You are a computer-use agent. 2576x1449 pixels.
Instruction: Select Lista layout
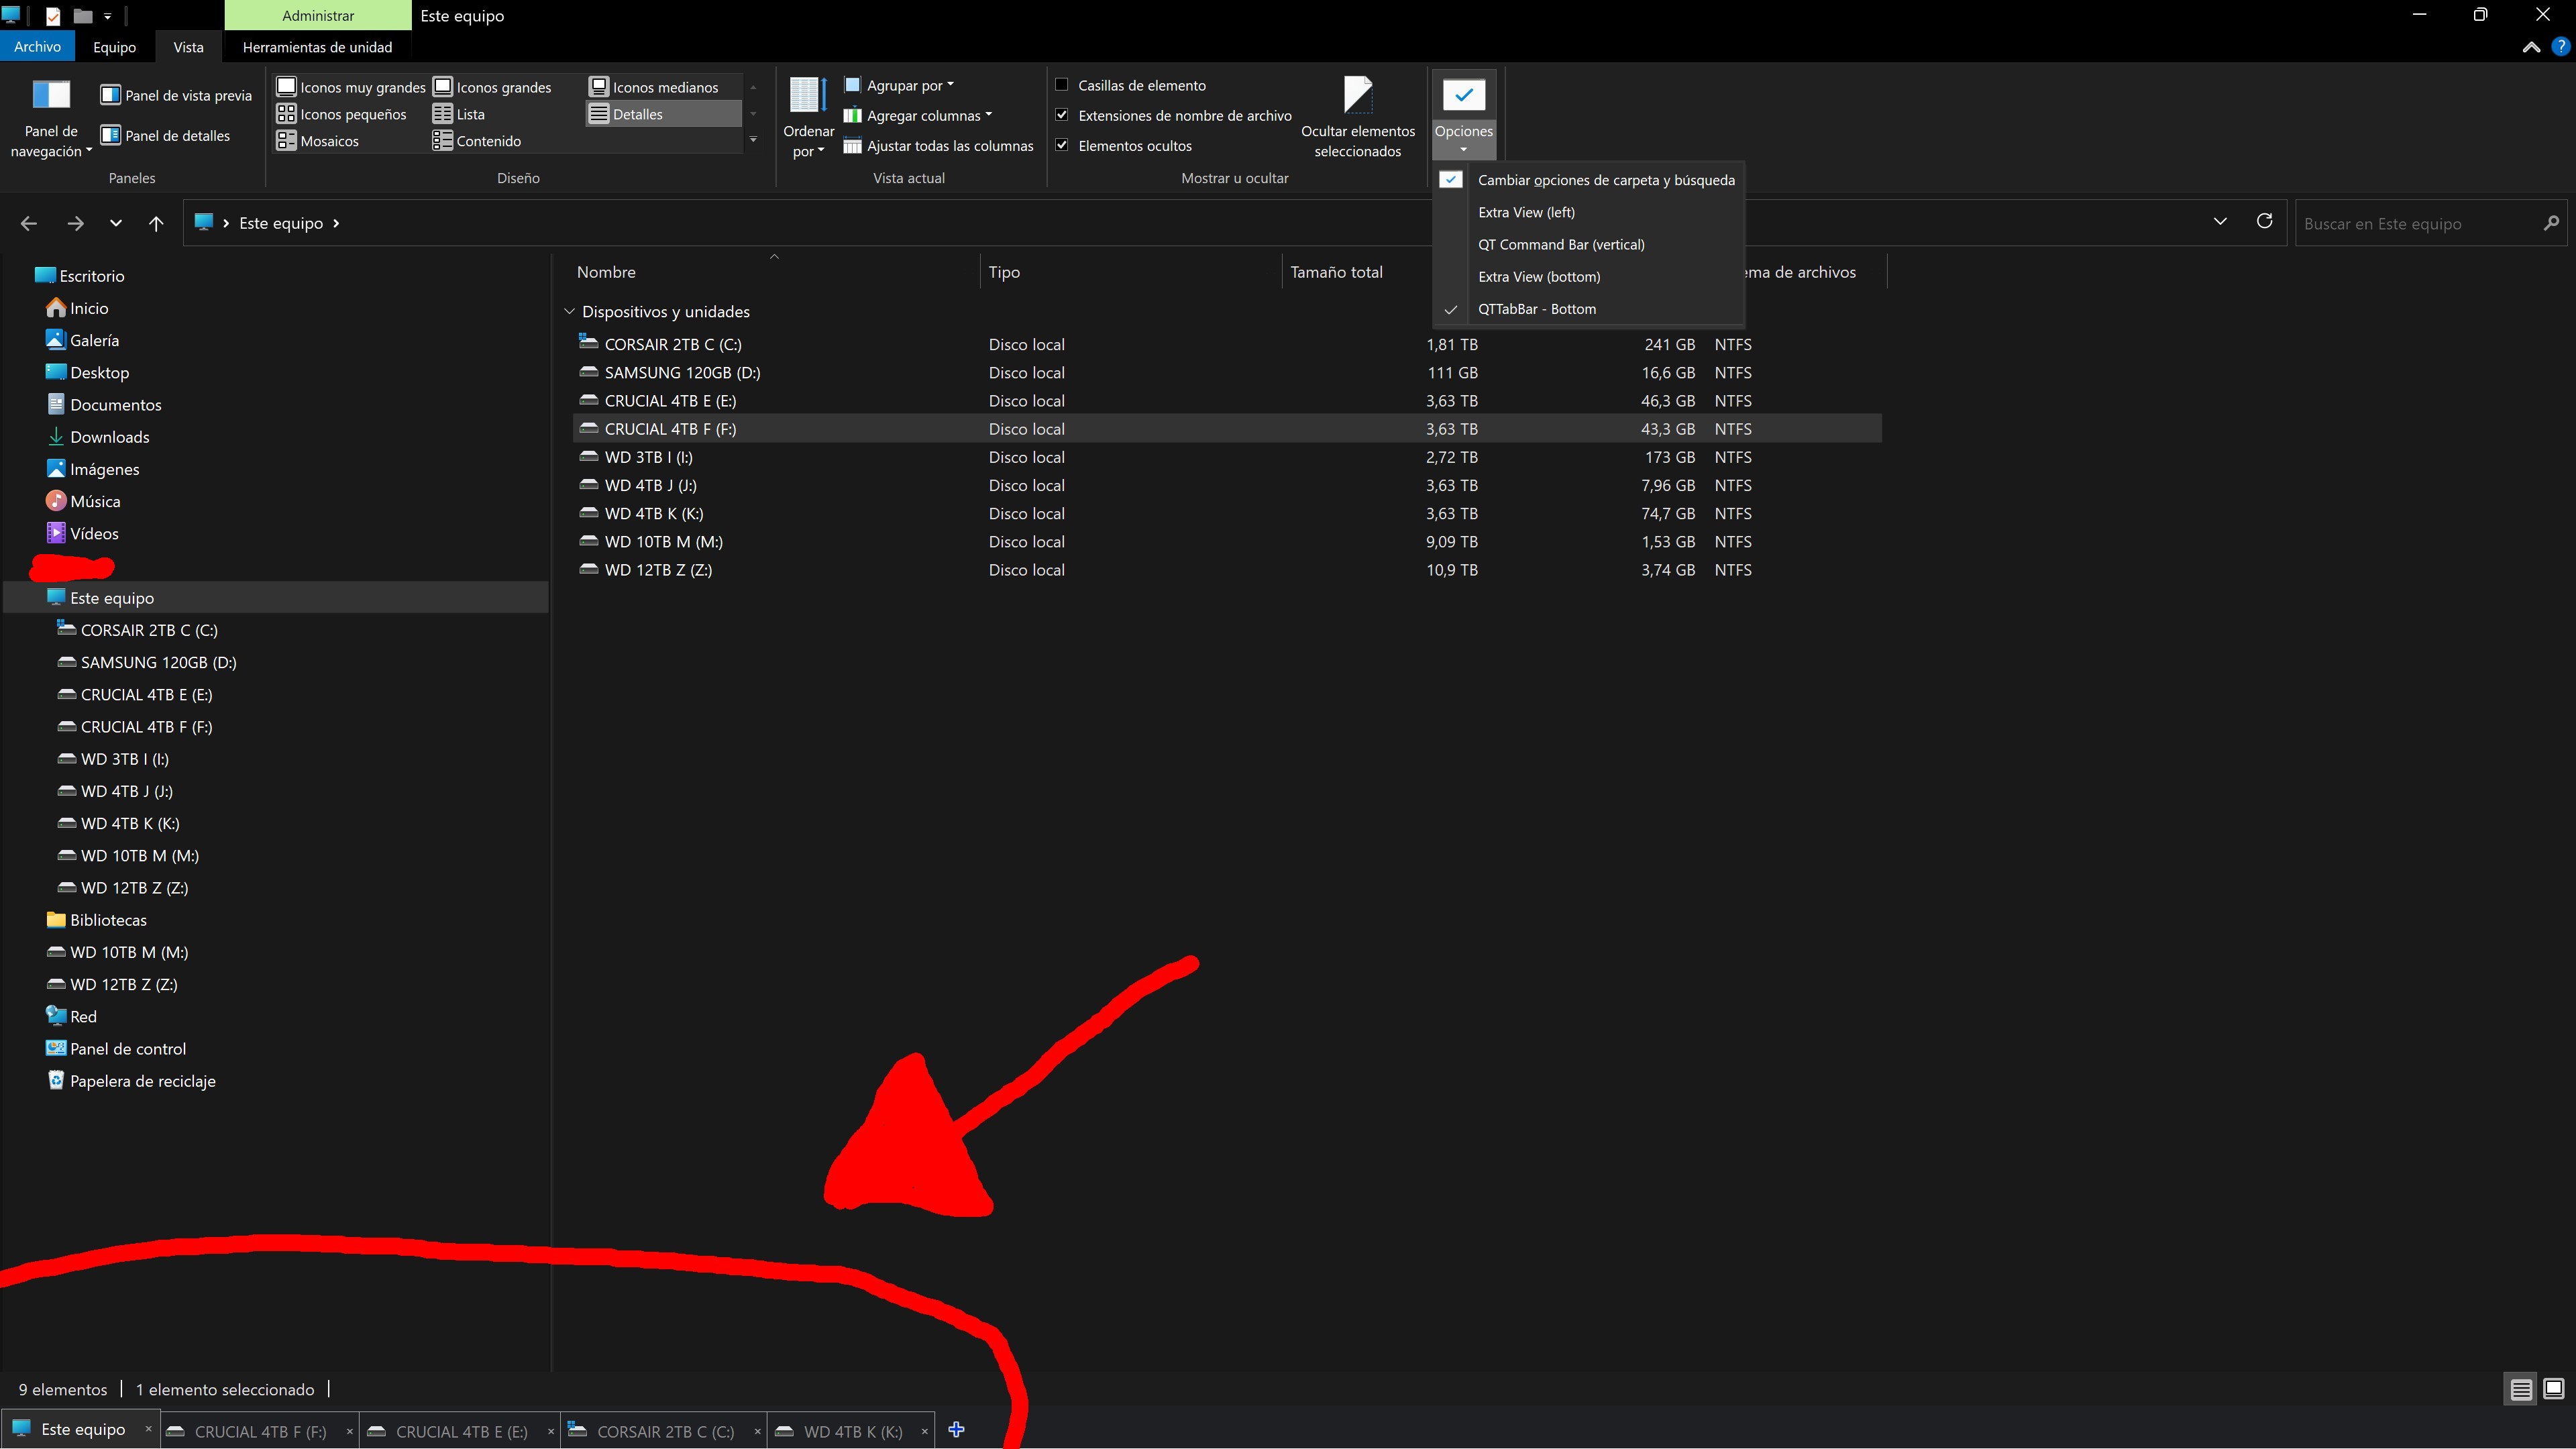(459, 114)
